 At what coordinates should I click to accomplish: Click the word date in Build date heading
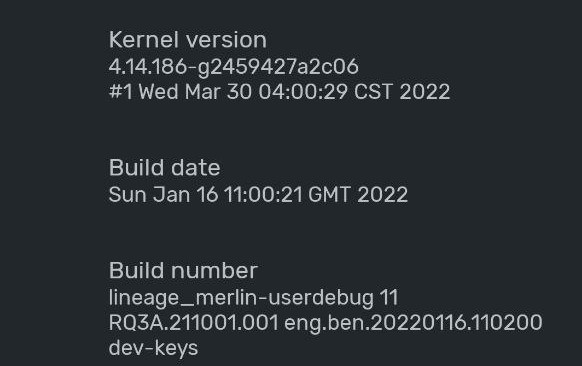point(196,167)
